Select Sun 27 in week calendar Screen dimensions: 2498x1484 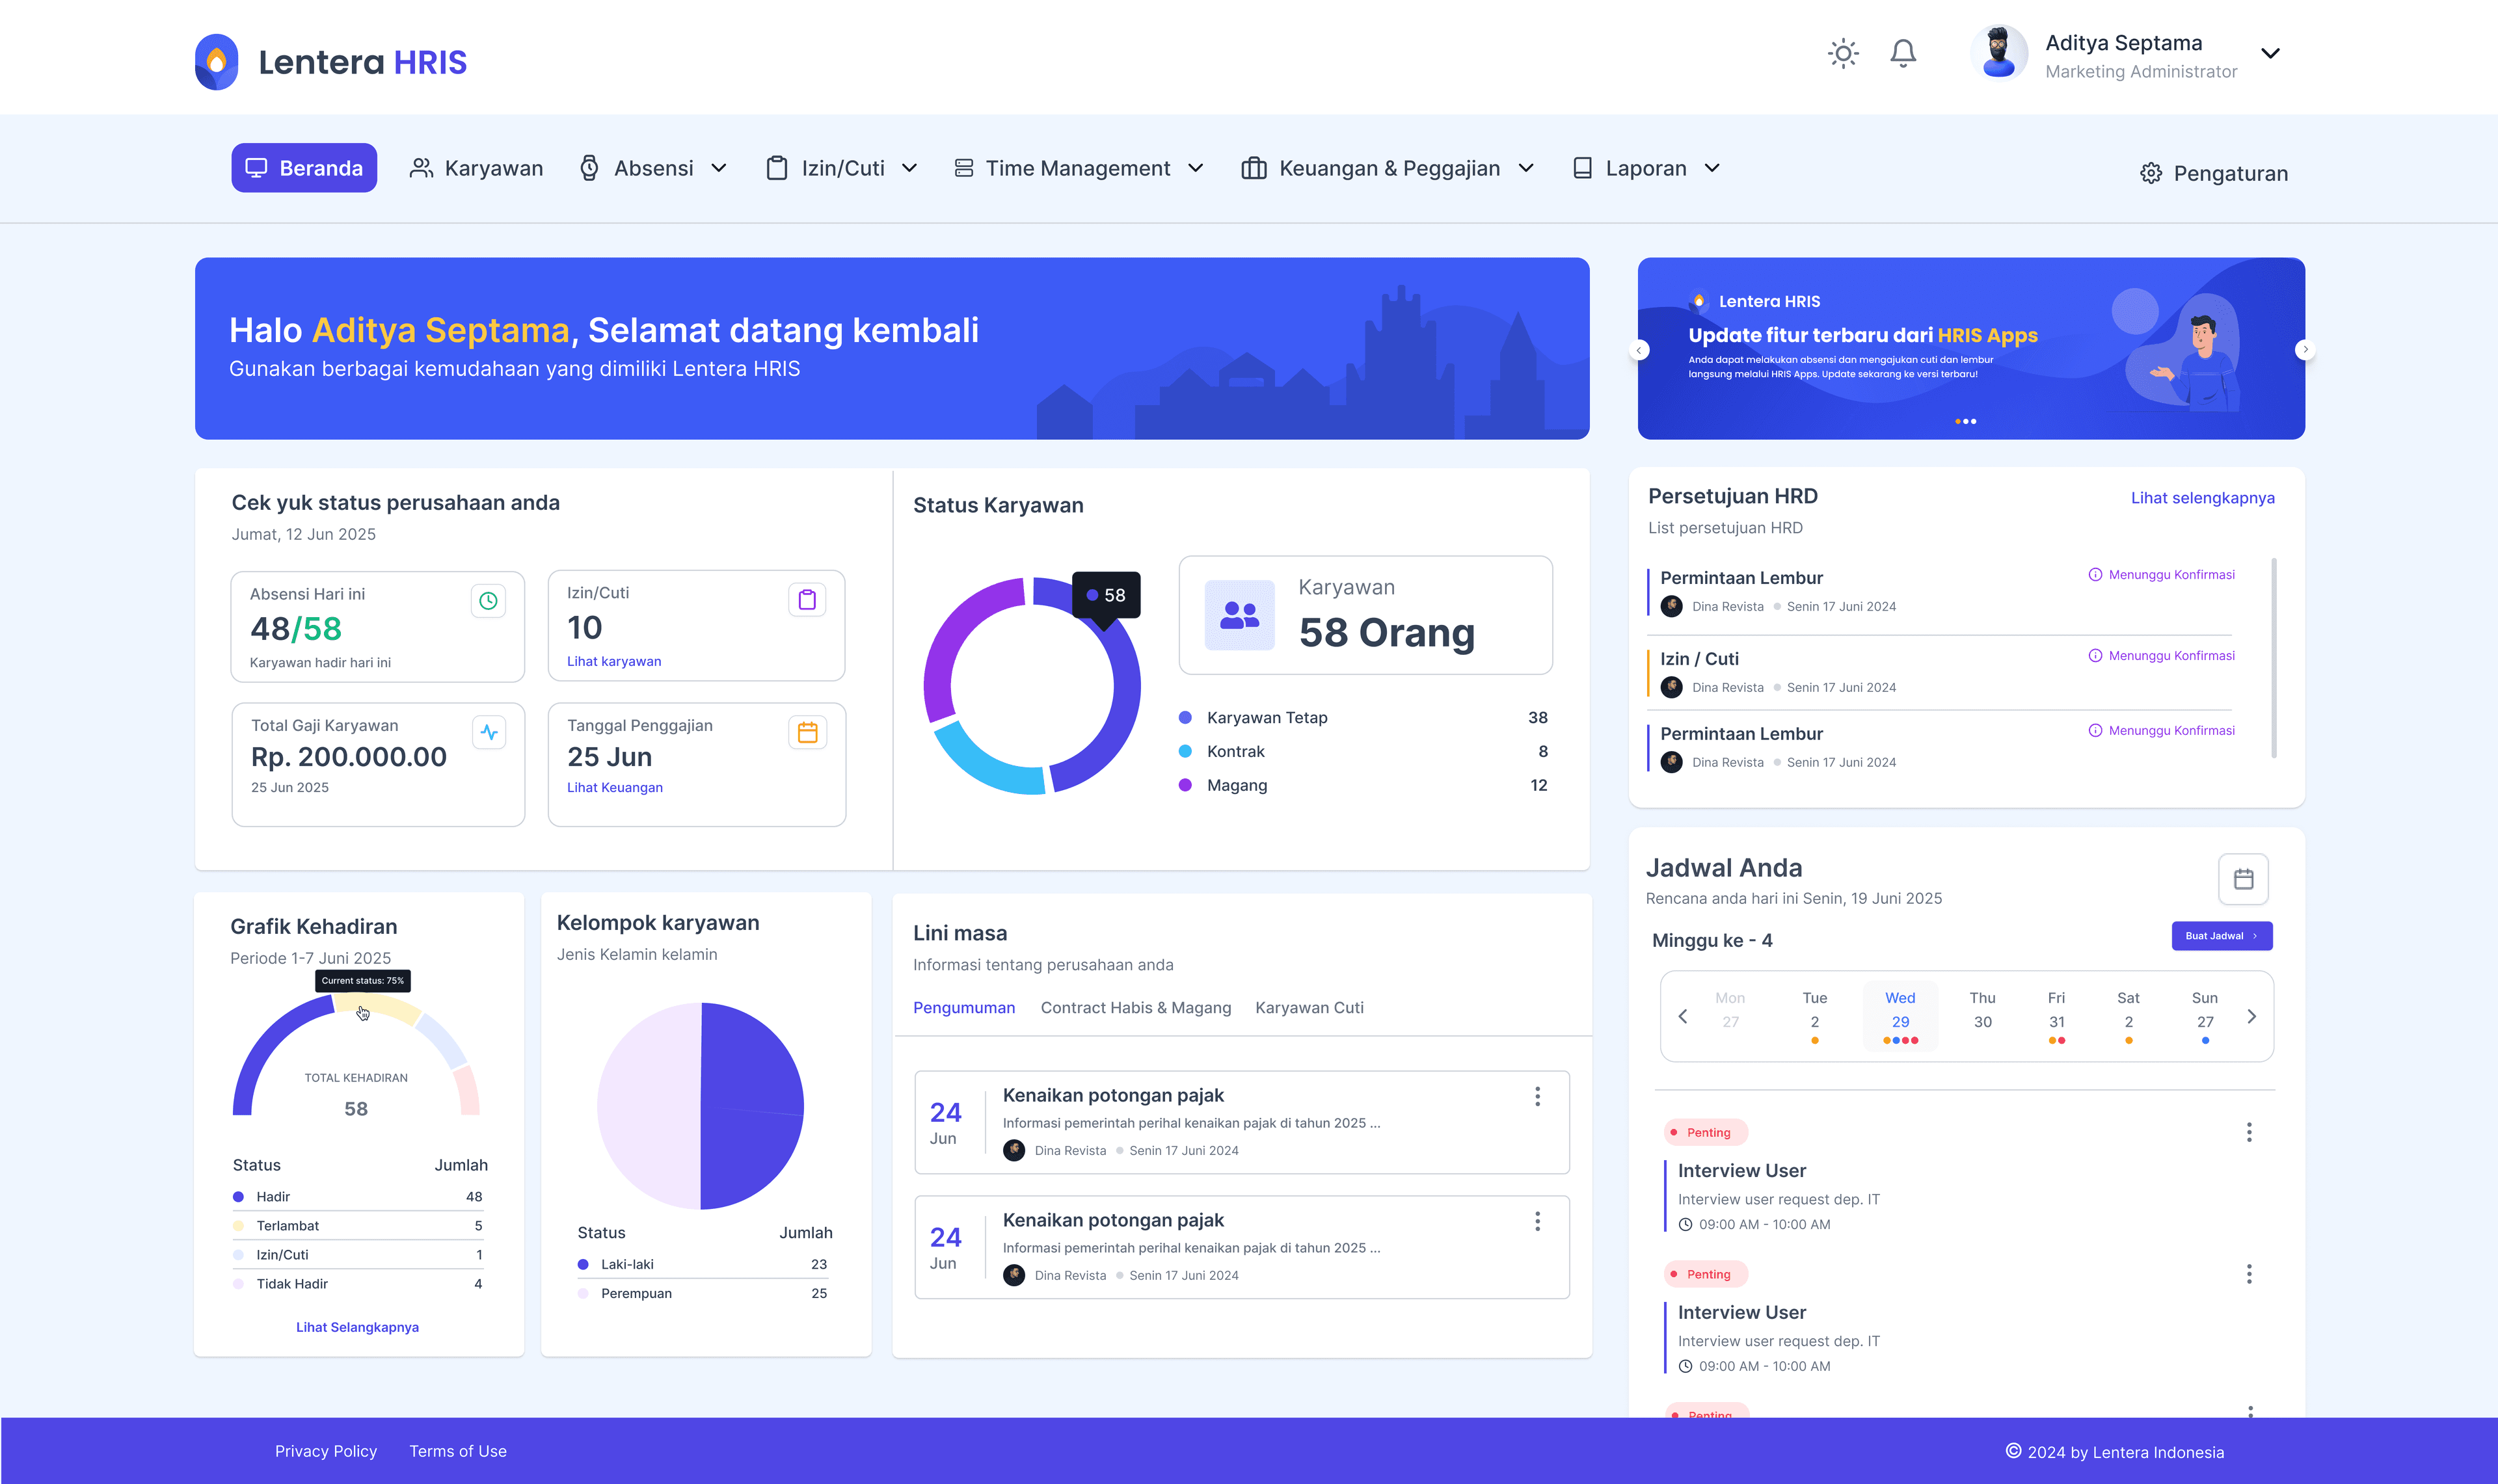click(2204, 1016)
